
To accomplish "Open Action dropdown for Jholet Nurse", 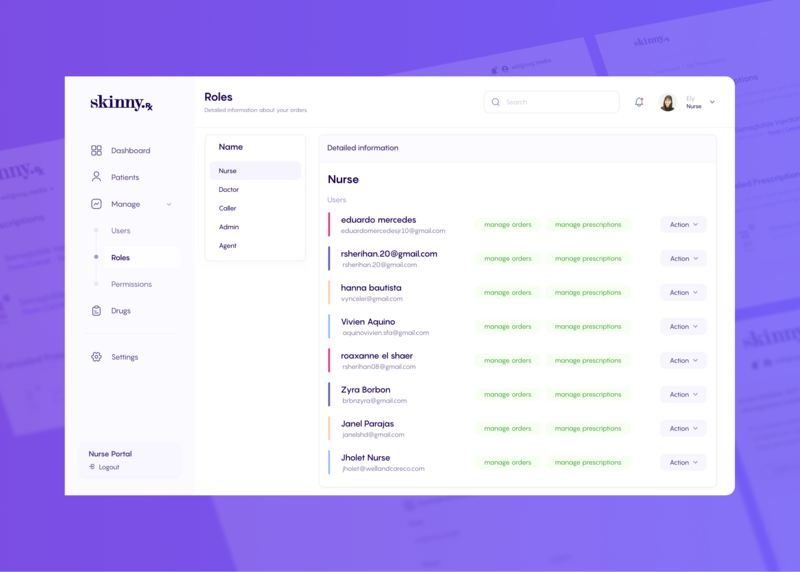I will [683, 463].
